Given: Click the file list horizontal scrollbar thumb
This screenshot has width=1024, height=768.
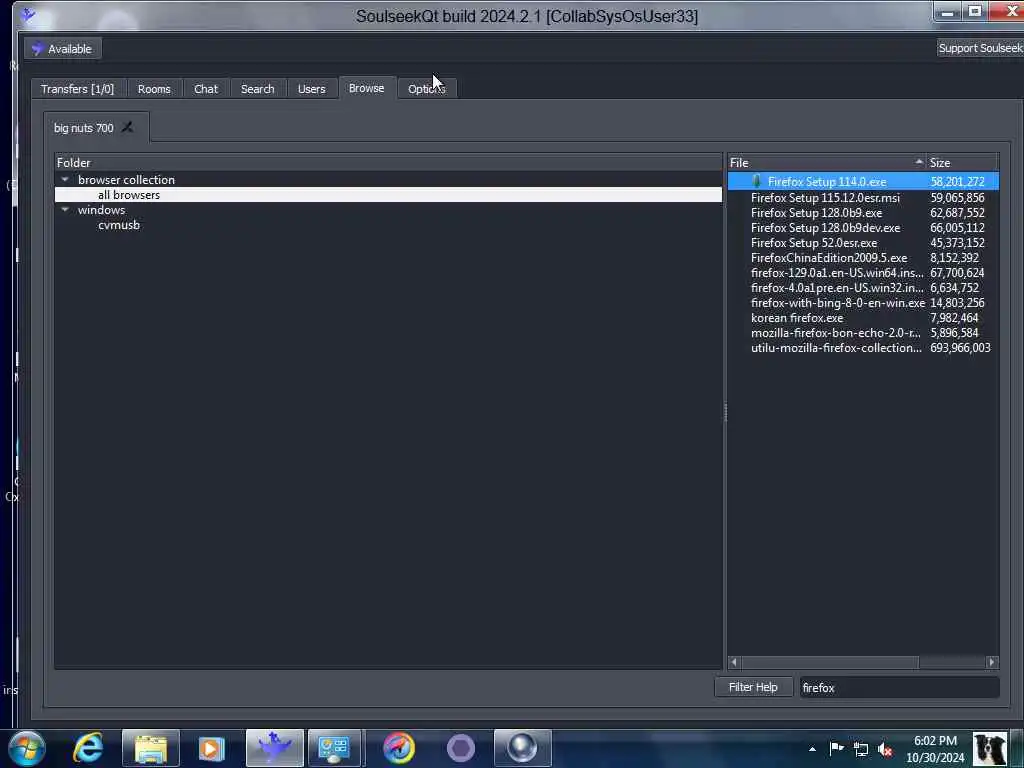Looking at the screenshot, I should click(x=829, y=662).
